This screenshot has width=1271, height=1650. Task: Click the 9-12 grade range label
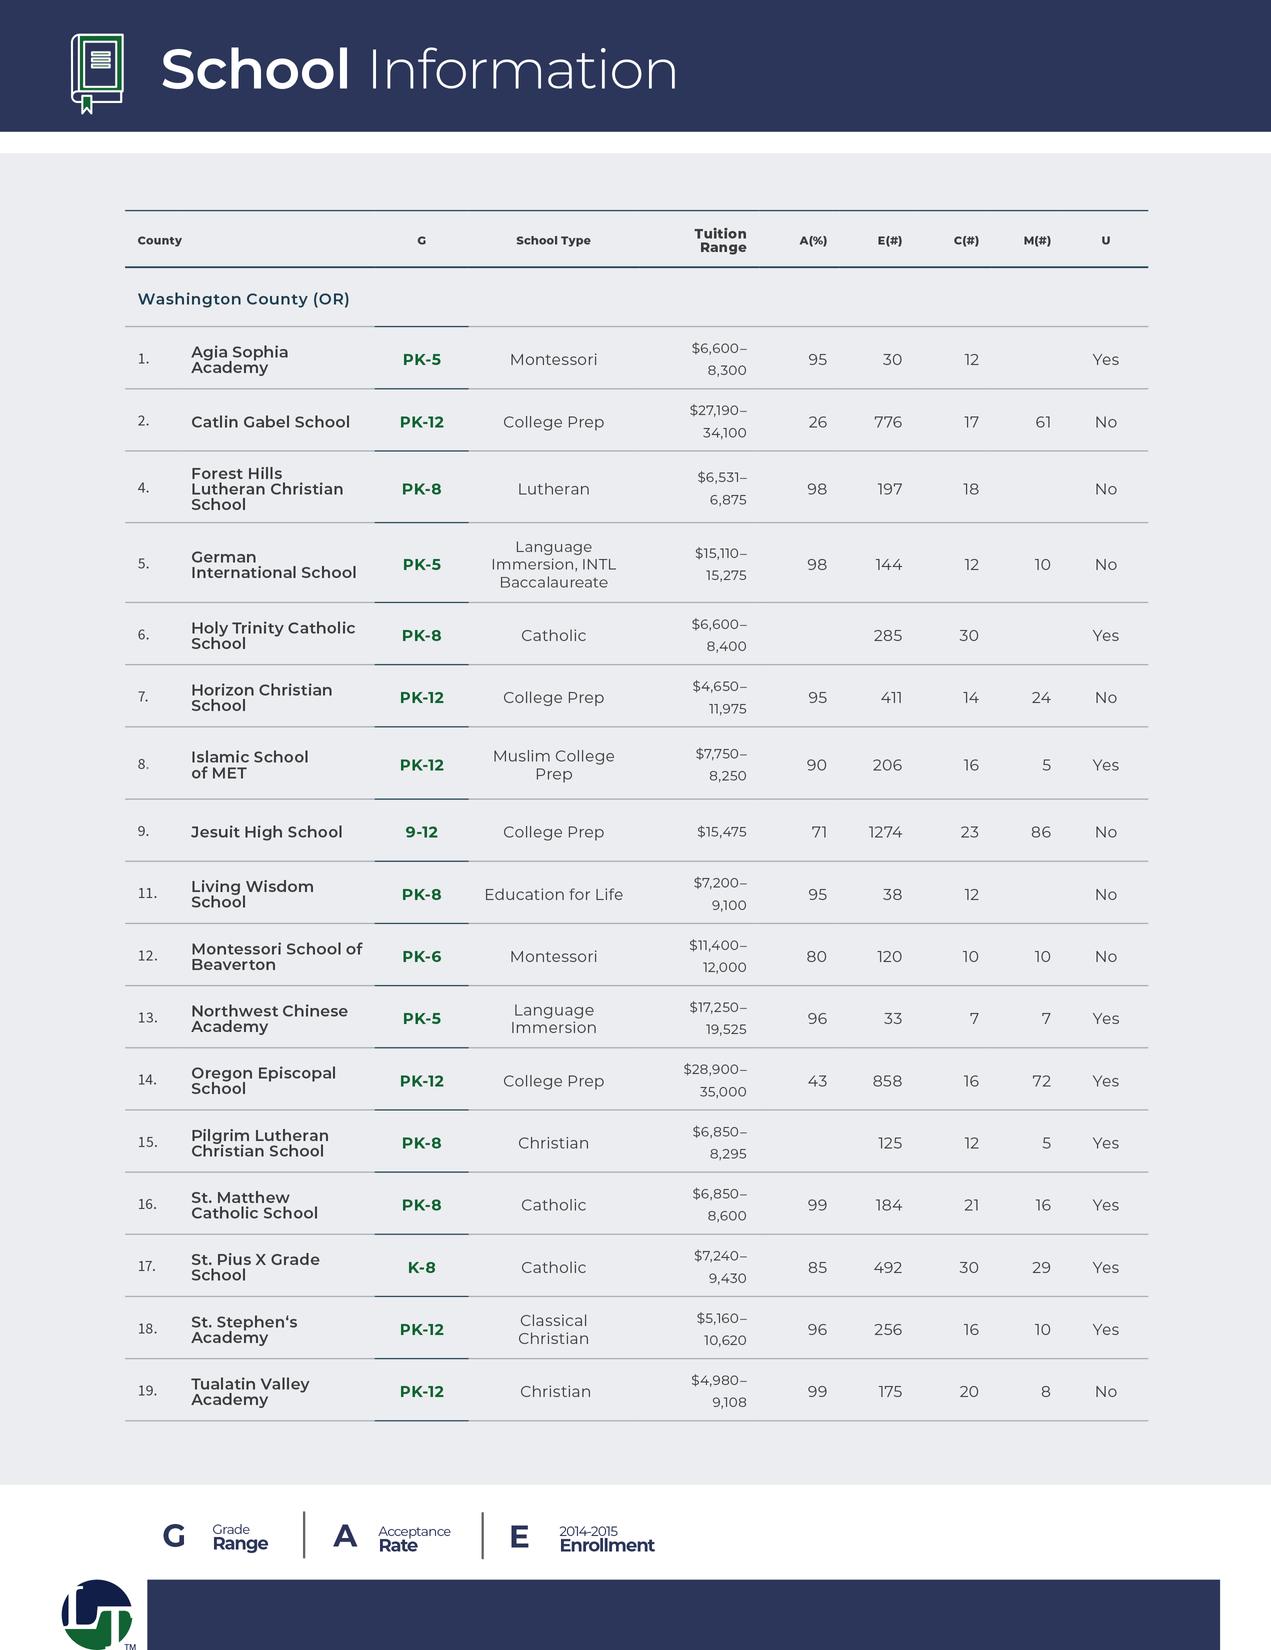tap(421, 832)
